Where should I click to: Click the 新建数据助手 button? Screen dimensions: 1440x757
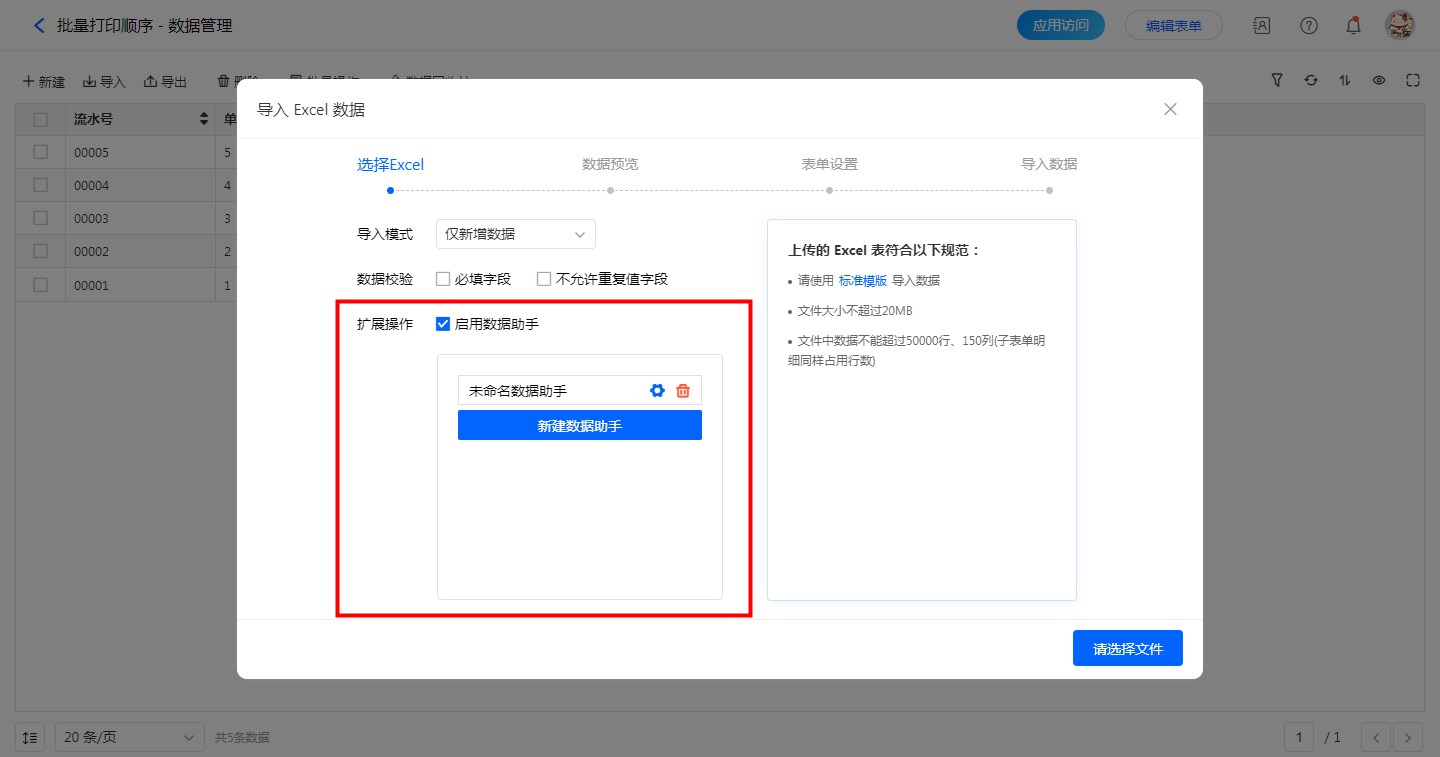(580, 426)
